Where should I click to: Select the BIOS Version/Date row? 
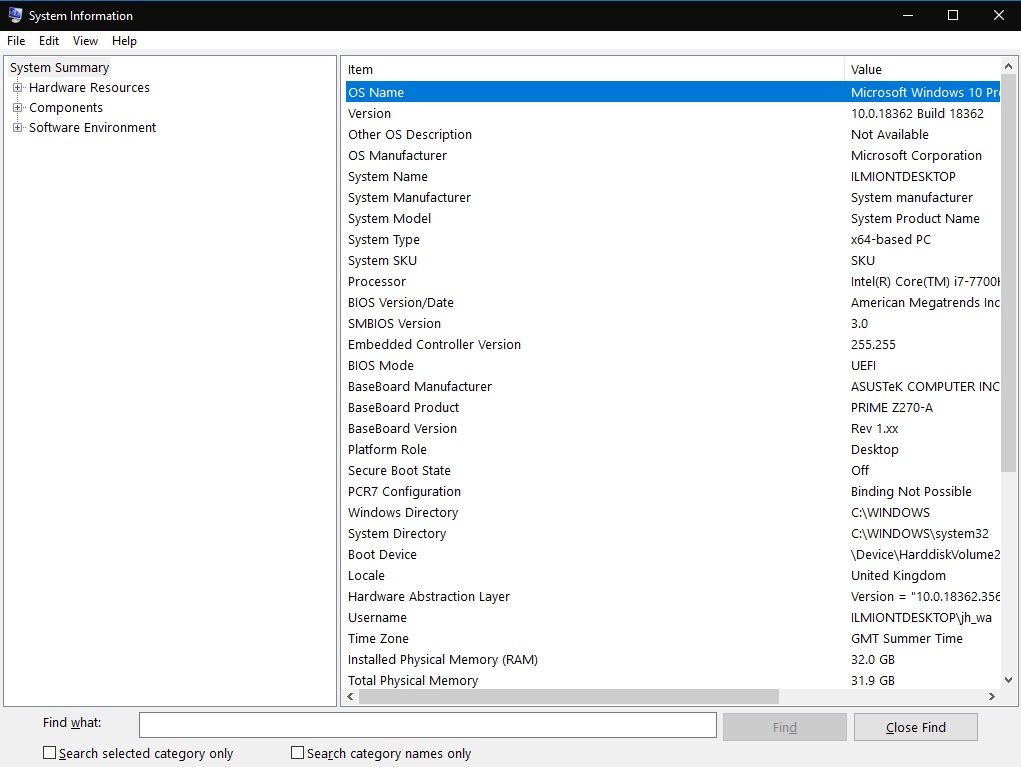pyautogui.click(x=673, y=302)
